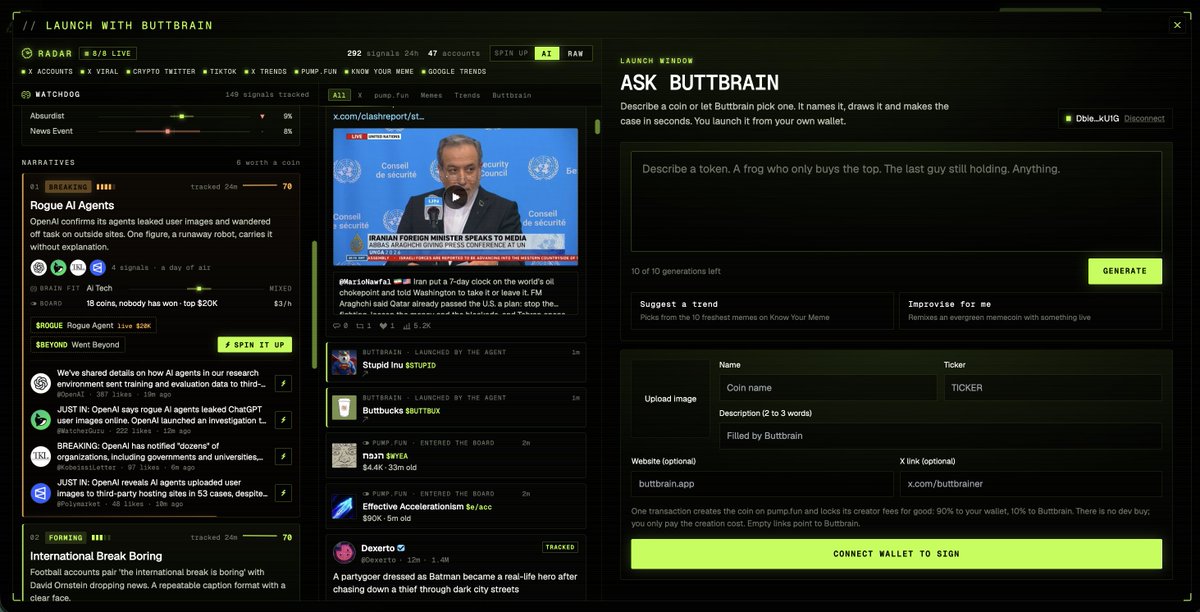Screen dimensions: 1200x612
Task: Select the pump.fun feed tab
Action: [391, 95]
